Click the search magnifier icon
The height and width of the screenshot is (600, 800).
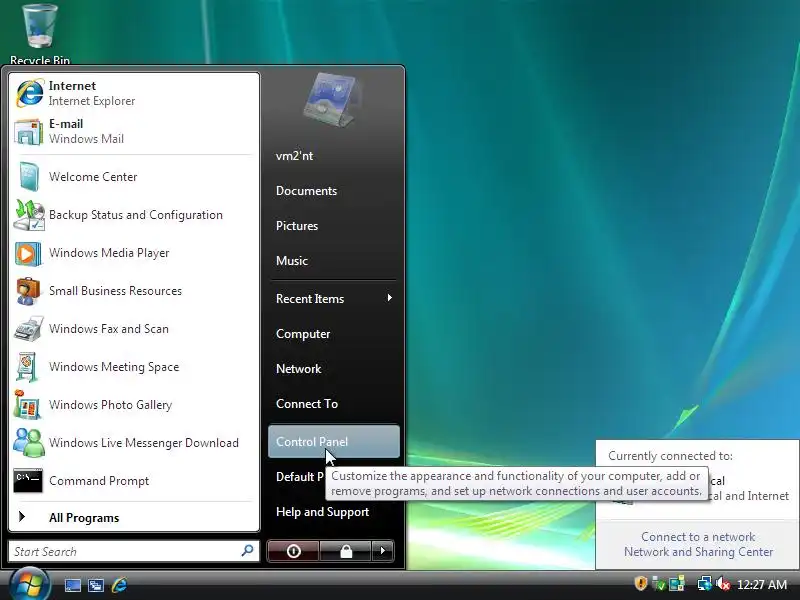click(x=247, y=551)
